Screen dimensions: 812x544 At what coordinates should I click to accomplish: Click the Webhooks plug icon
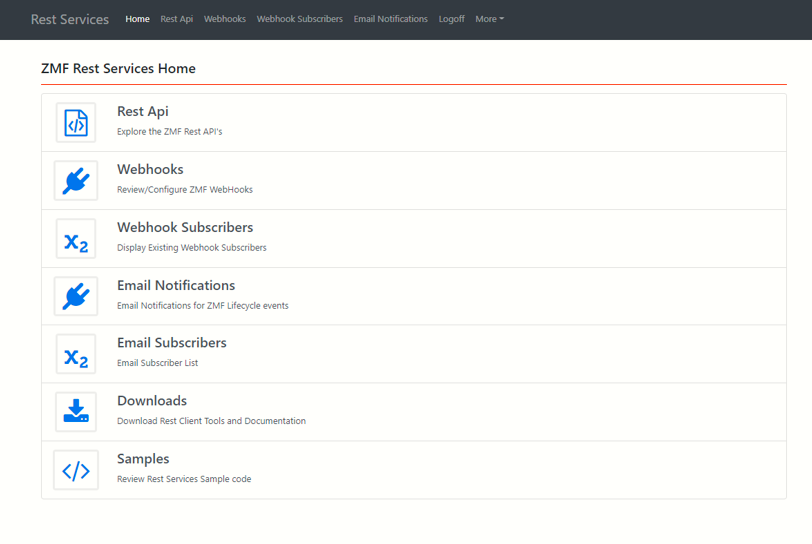76,181
